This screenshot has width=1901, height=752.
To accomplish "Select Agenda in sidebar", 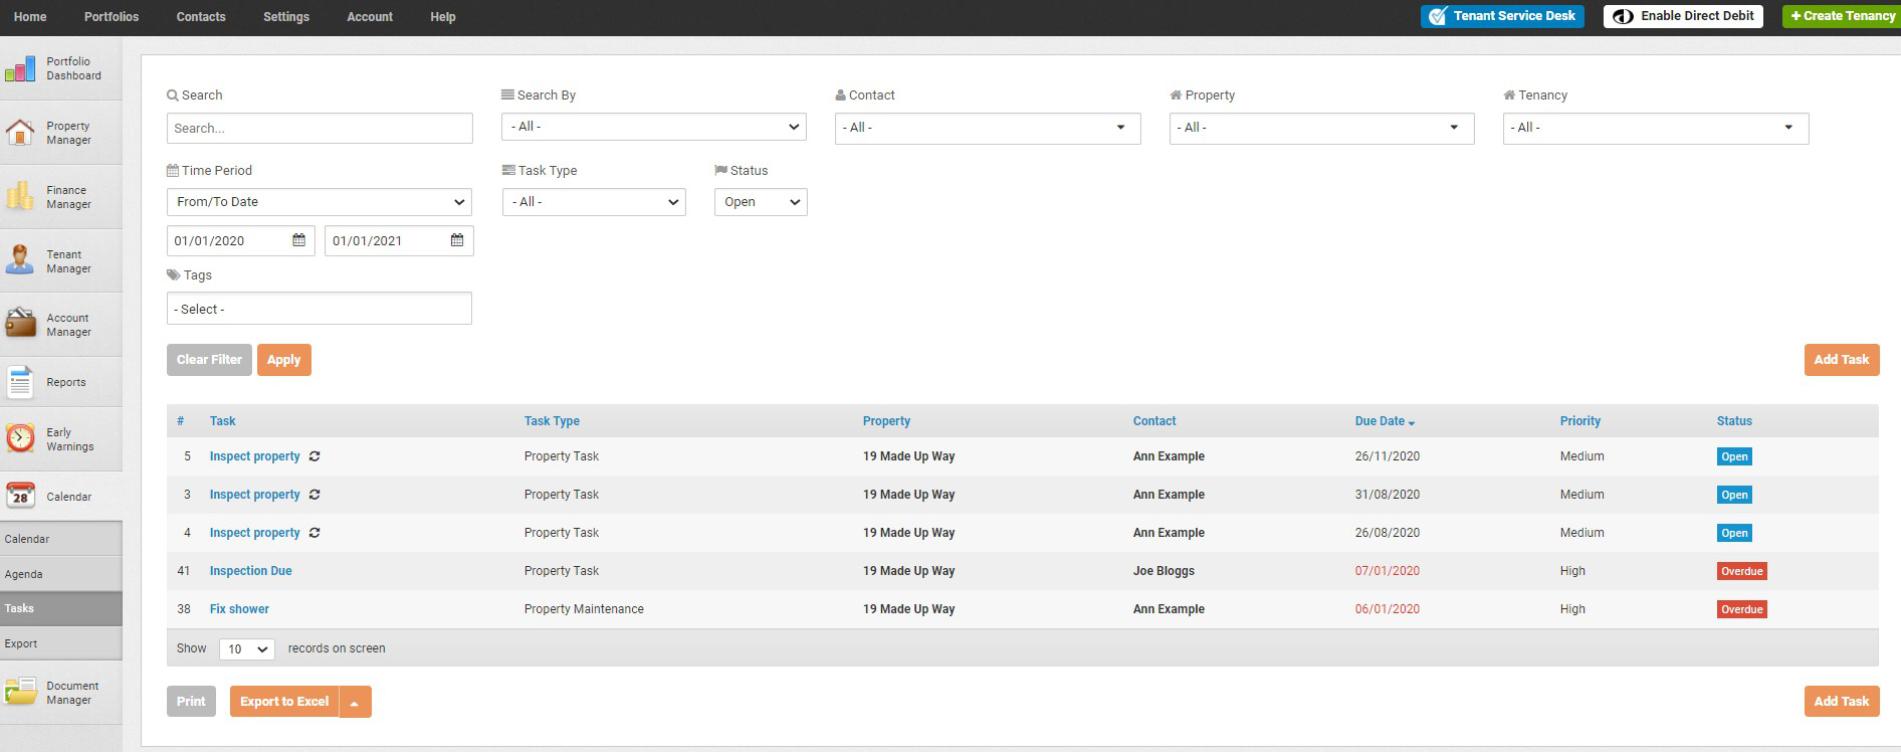I will tap(61, 574).
